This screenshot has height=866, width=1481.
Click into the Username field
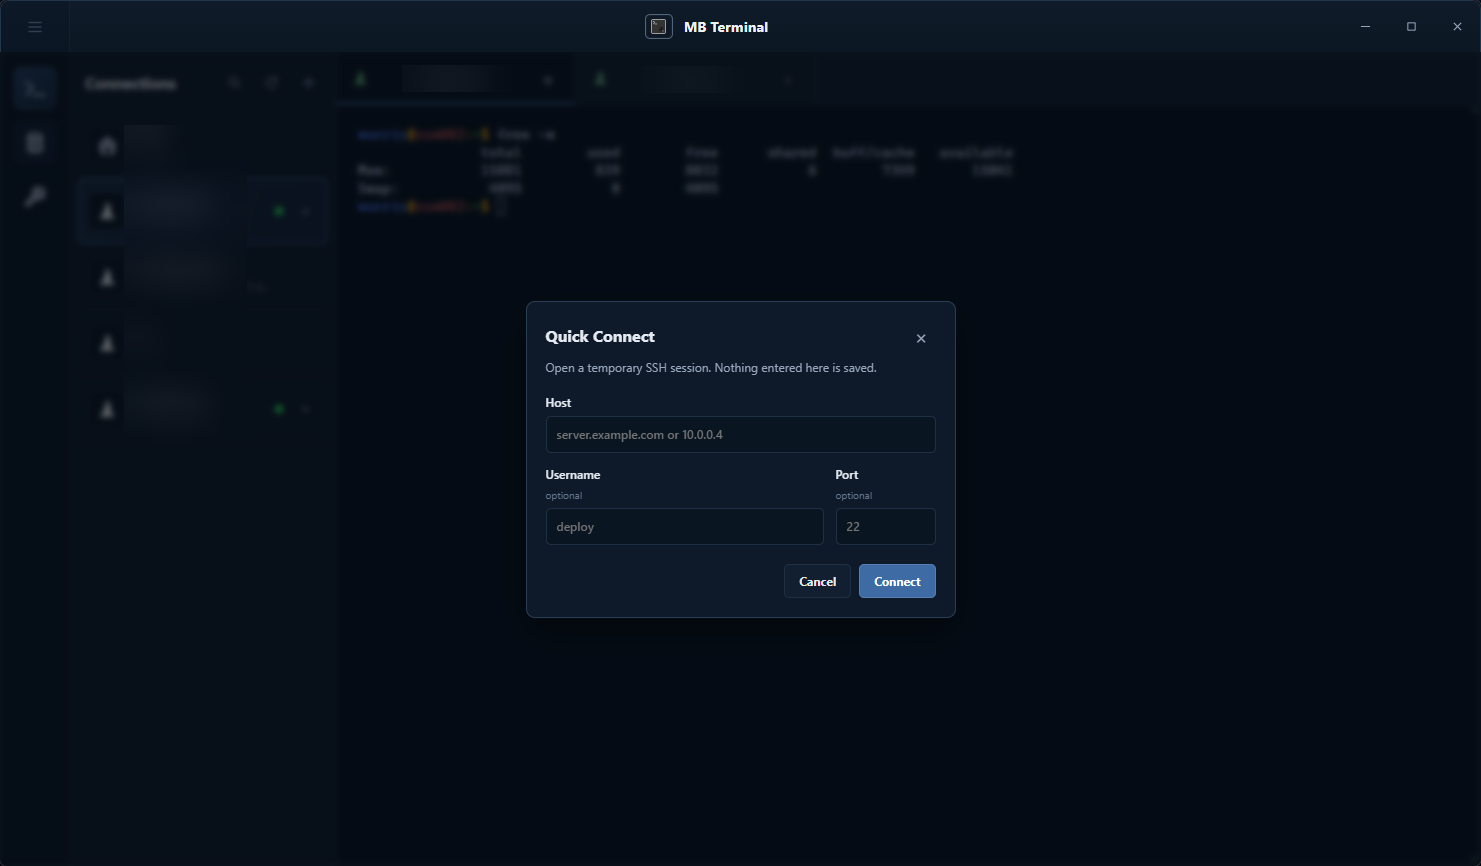[x=684, y=527]
